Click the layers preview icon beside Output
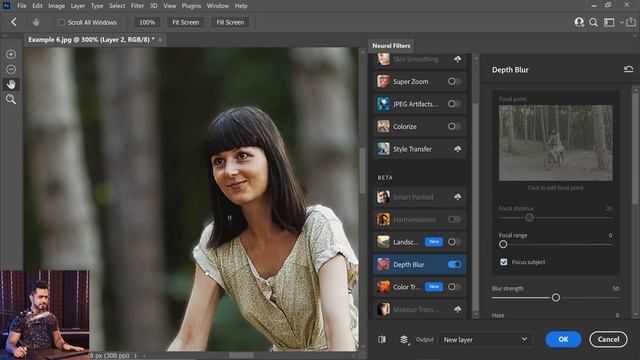The image size is (640, 360). click(x=404, y=339)
